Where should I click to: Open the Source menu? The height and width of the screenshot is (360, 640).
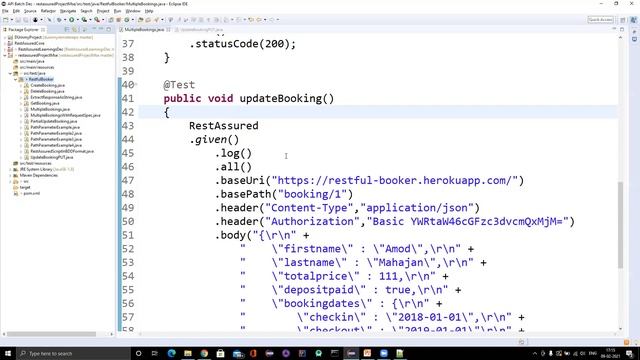[30, 11]
